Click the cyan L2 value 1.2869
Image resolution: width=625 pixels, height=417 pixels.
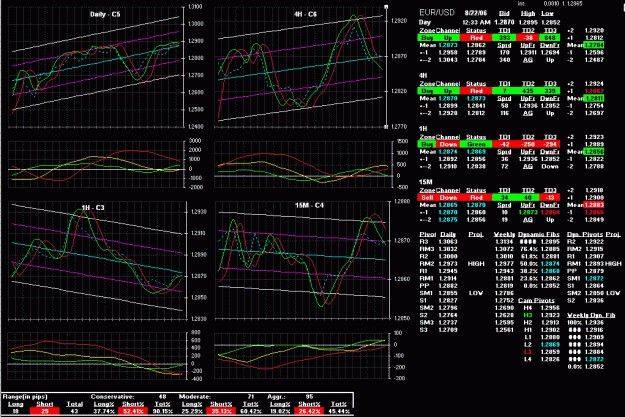click(550, 344)
